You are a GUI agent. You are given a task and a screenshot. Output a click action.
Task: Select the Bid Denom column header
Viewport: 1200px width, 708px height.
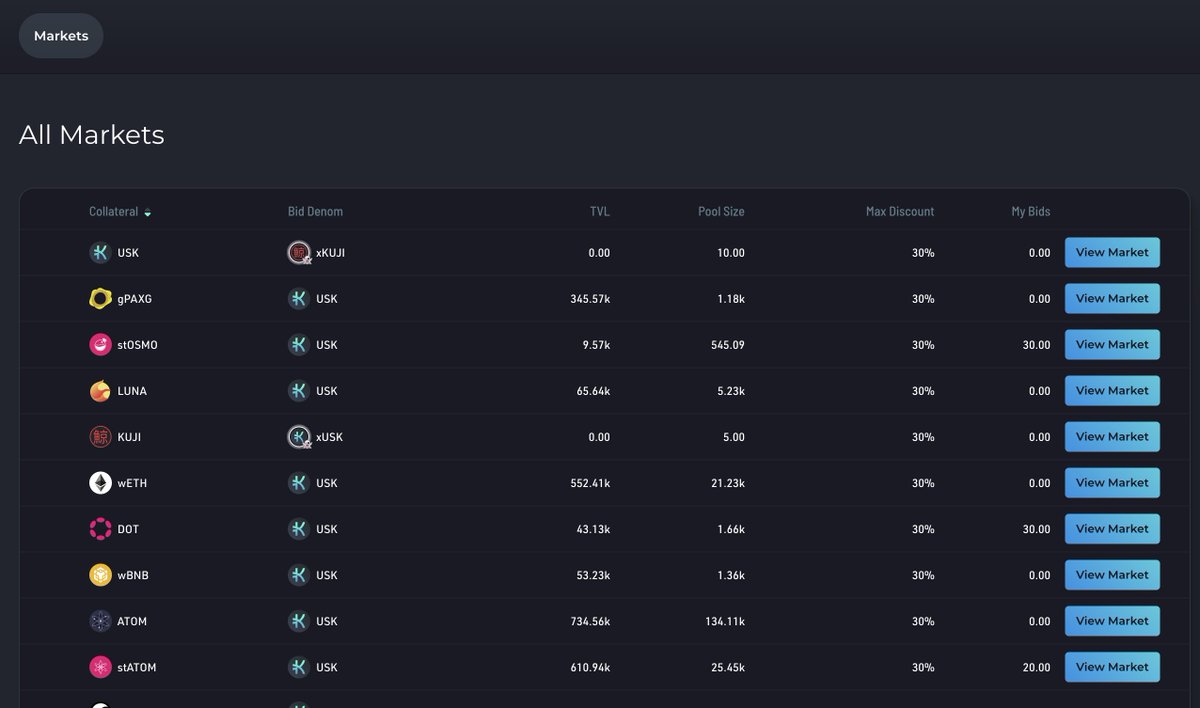(315, 212)
